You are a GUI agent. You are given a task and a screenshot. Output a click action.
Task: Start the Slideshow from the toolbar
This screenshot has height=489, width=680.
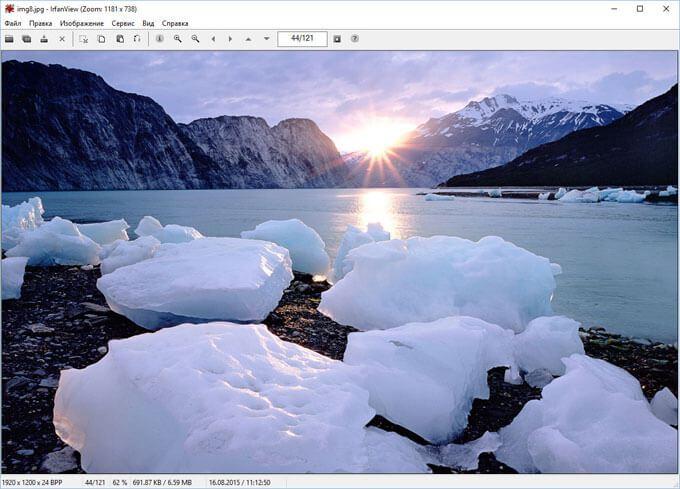27,39
